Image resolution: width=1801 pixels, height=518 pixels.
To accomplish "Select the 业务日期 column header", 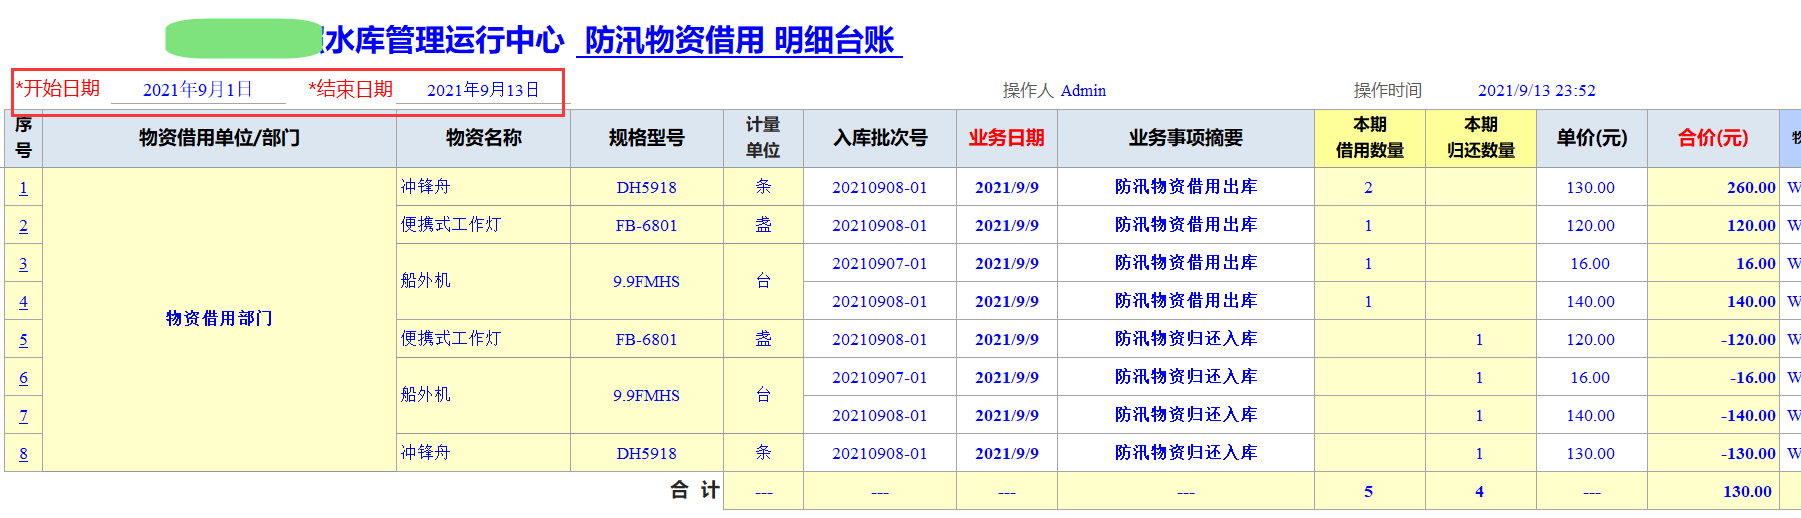I will click(1006, 138).
